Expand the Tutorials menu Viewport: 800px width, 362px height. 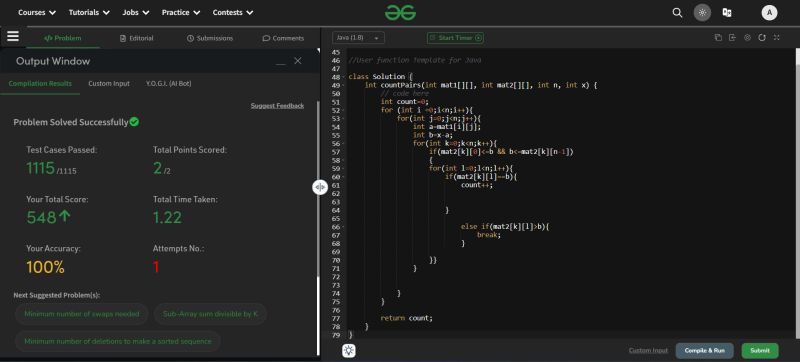click(x=89, y=13)
